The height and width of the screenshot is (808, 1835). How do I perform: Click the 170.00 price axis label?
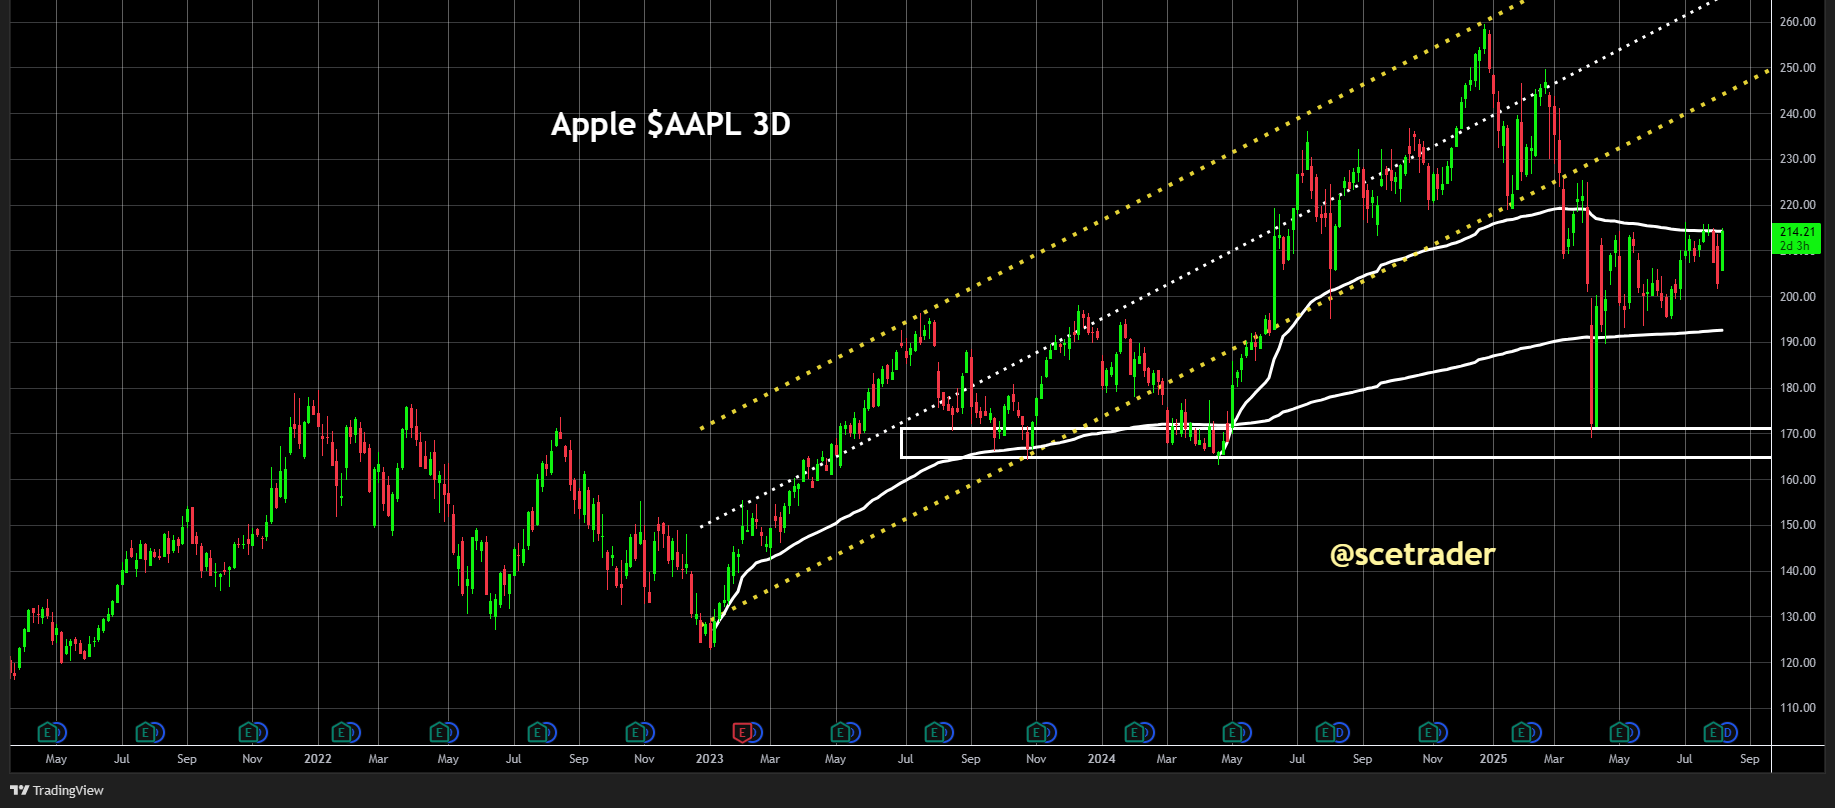point(1798,434)
